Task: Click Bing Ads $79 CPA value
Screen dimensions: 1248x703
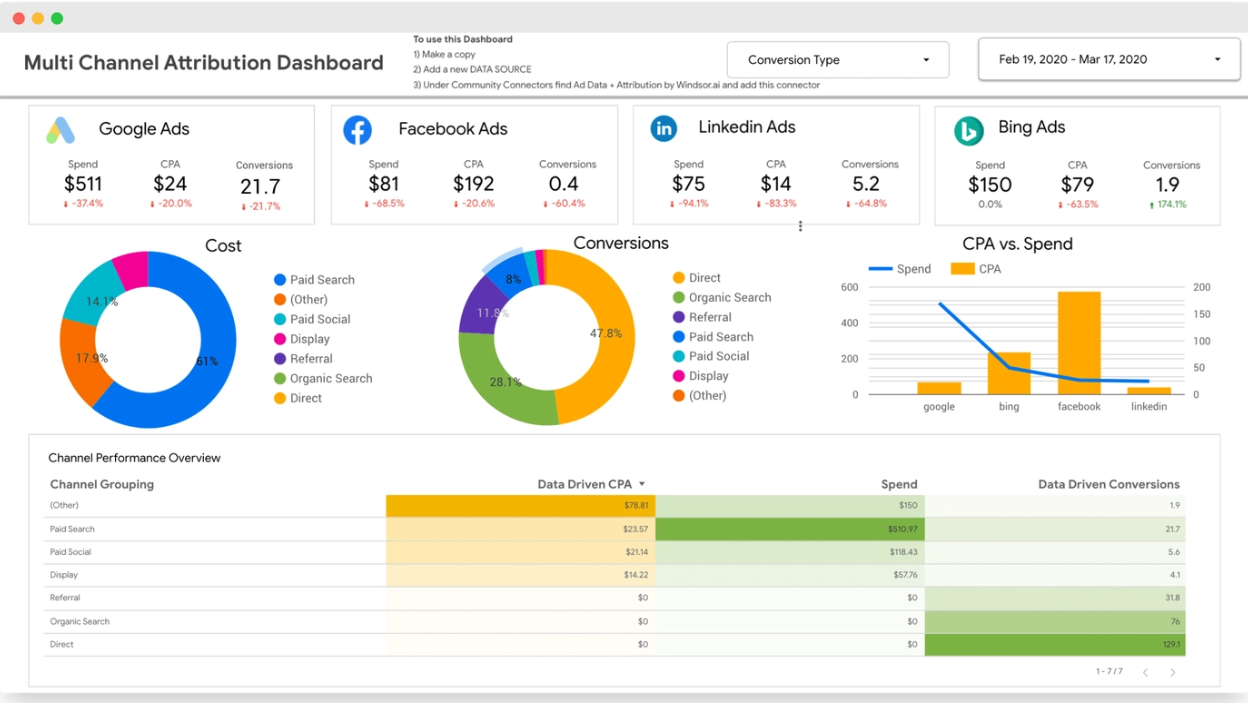Action: click(x=1077, y=185)
